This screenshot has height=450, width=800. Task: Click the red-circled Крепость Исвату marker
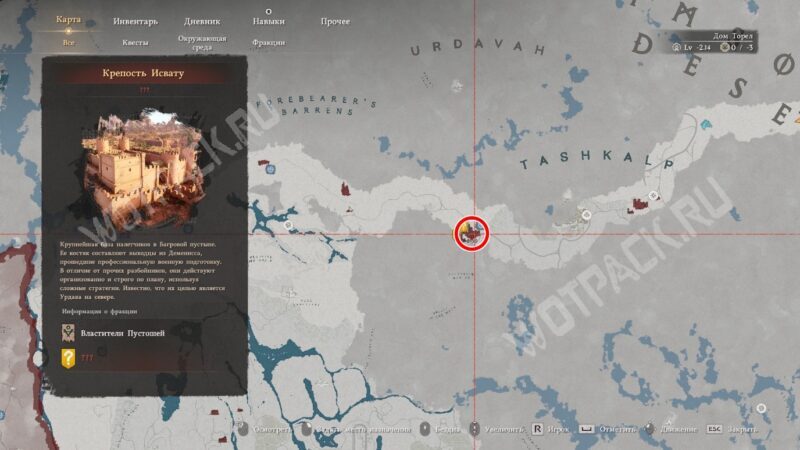[471, 234]
